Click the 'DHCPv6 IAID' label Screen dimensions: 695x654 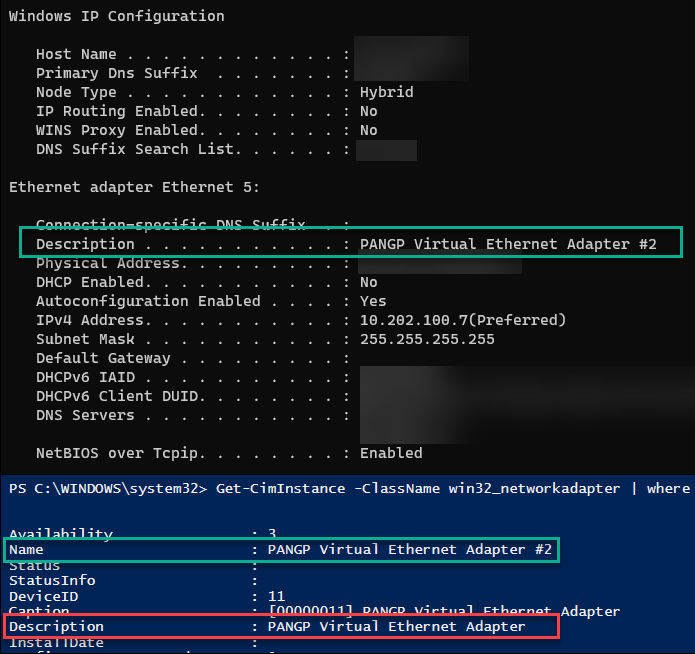85,377
